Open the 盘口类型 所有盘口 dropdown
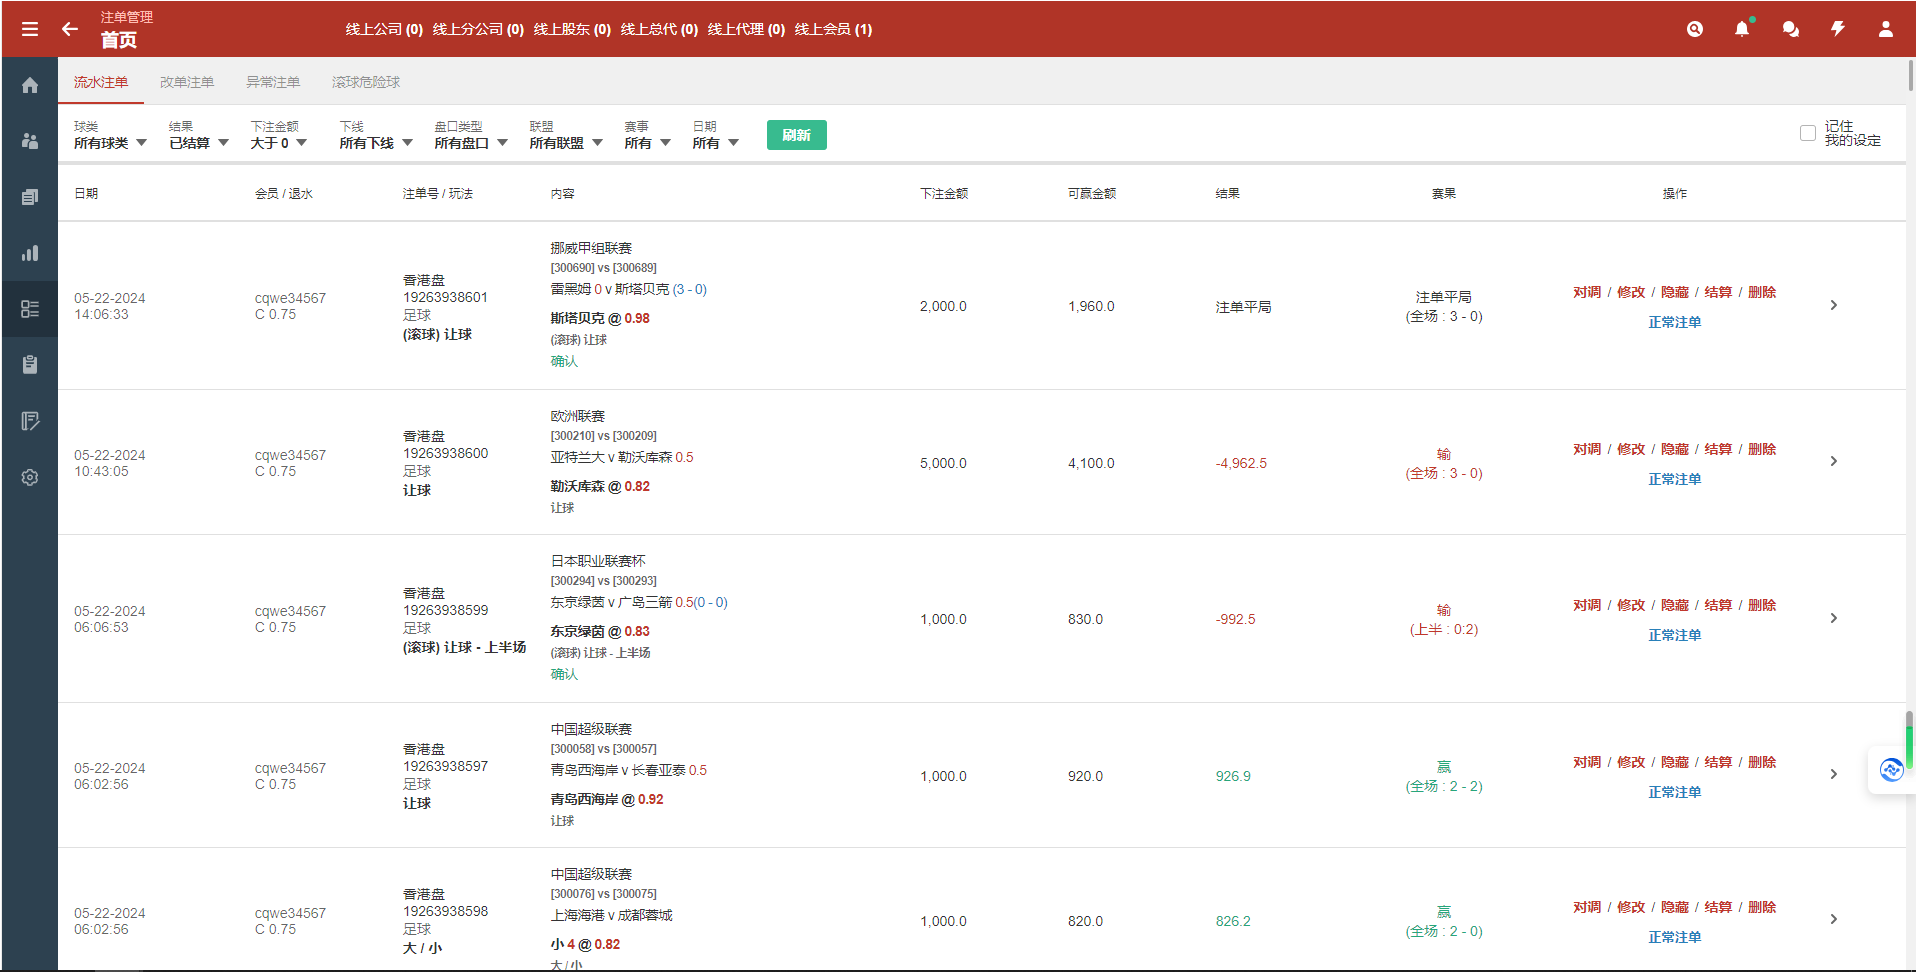Viewport: 1916px width, 972px height. click(470, 143)
